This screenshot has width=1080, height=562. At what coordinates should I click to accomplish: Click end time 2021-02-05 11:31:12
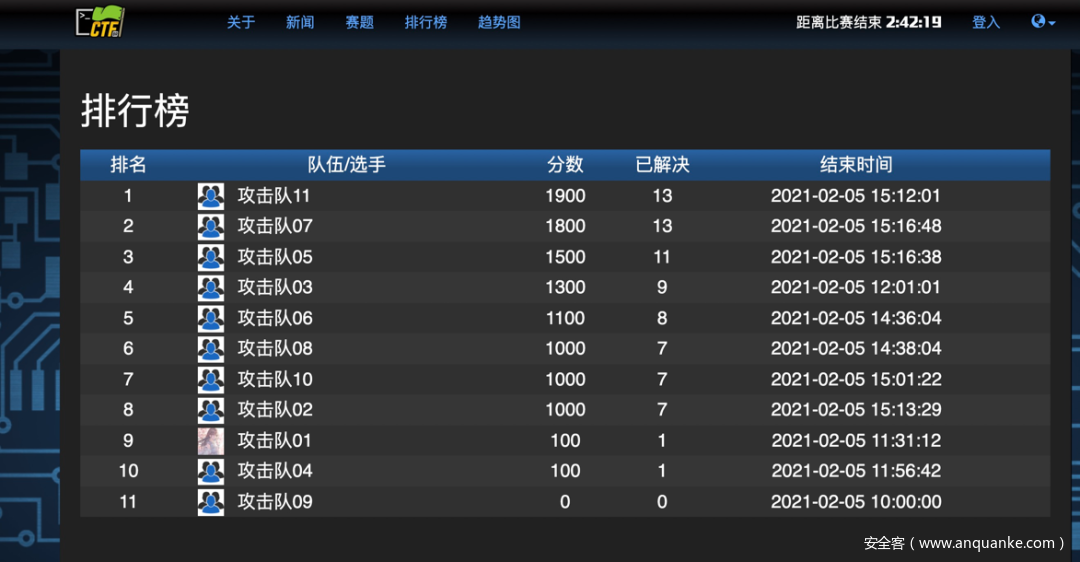click(x=856, y=441)
